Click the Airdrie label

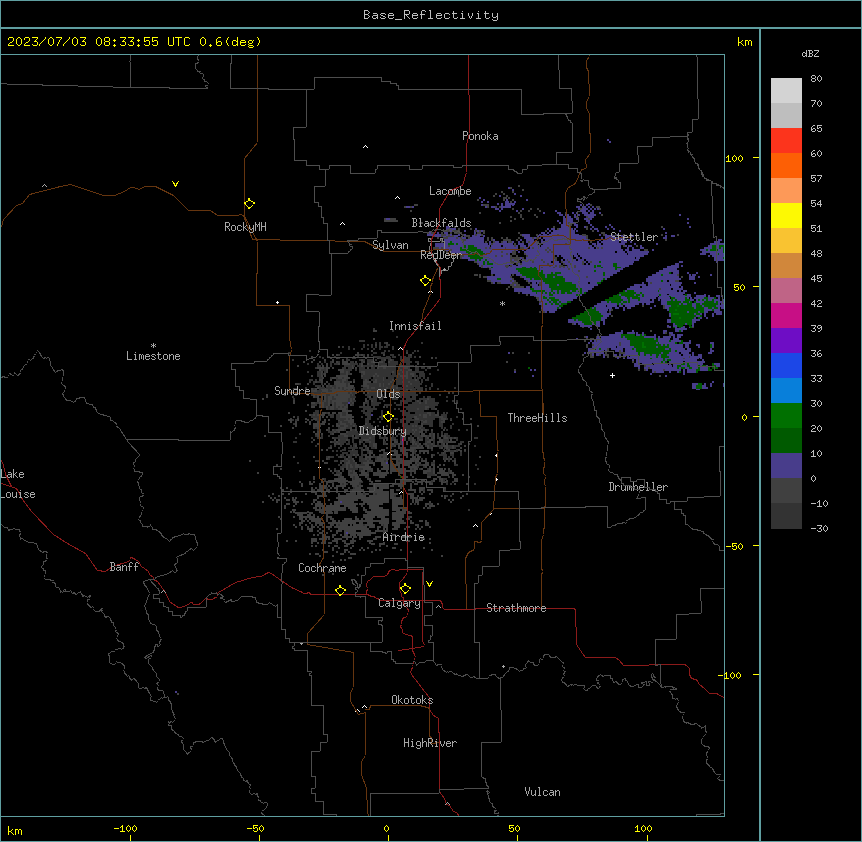pos(404,537)
